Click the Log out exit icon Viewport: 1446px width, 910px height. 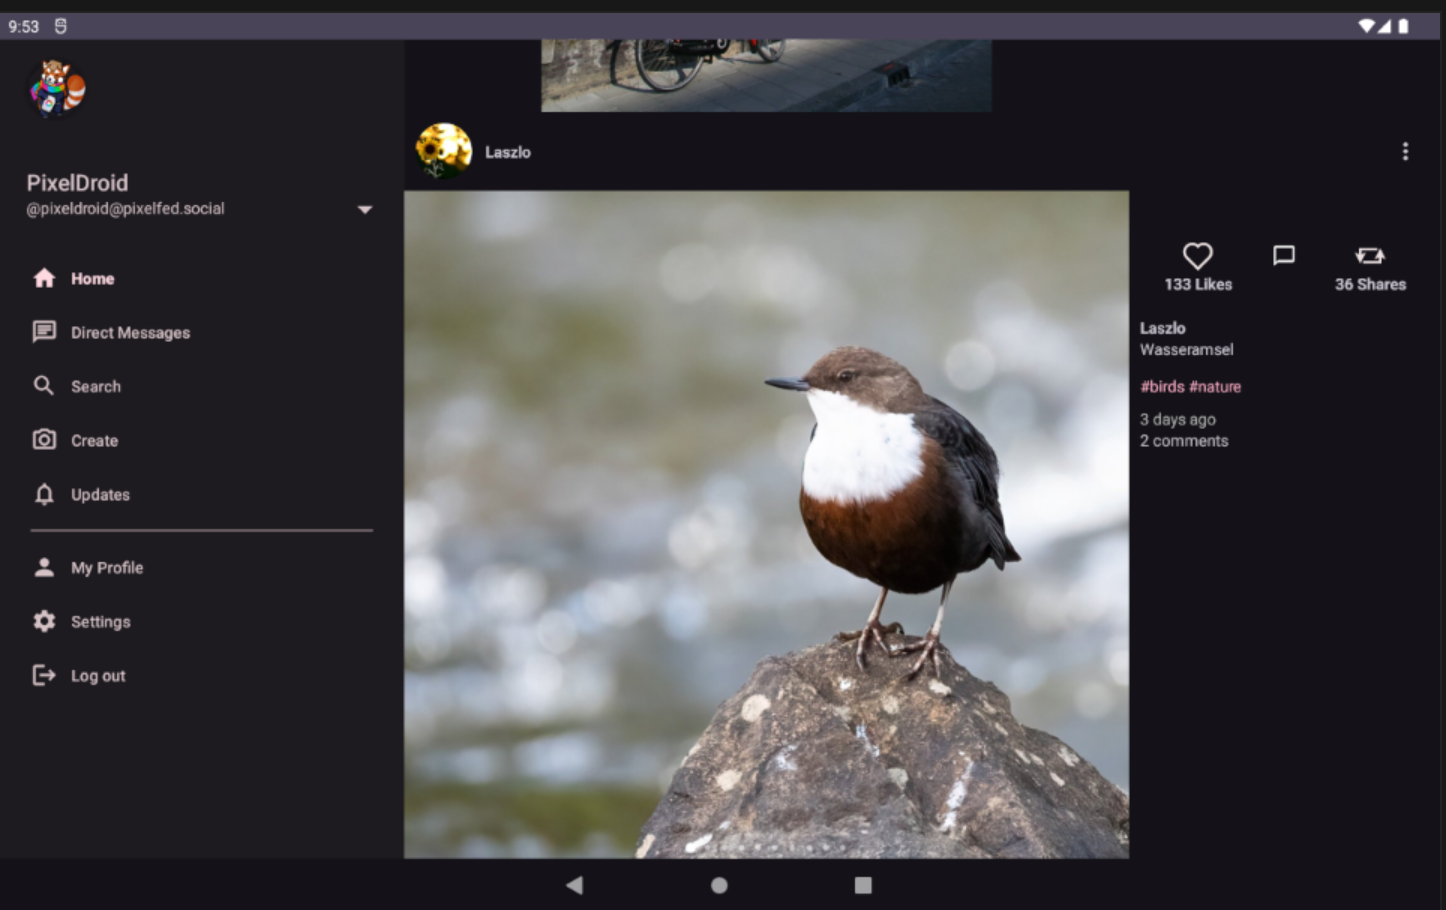[x=44, y=675]
